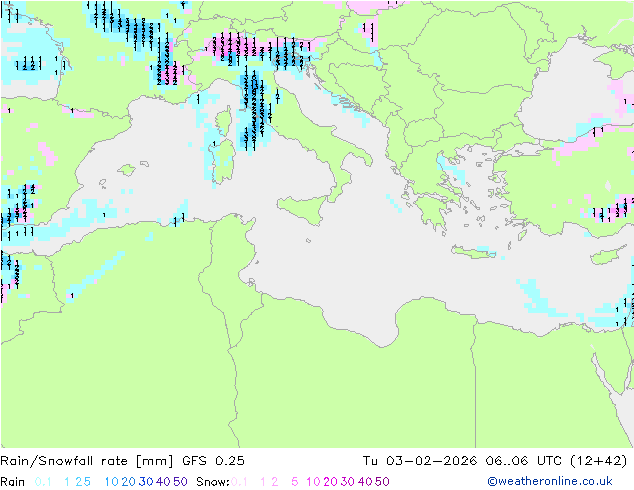
Task: Pick snow legend value 5
Action: click(x=295, y=482)
